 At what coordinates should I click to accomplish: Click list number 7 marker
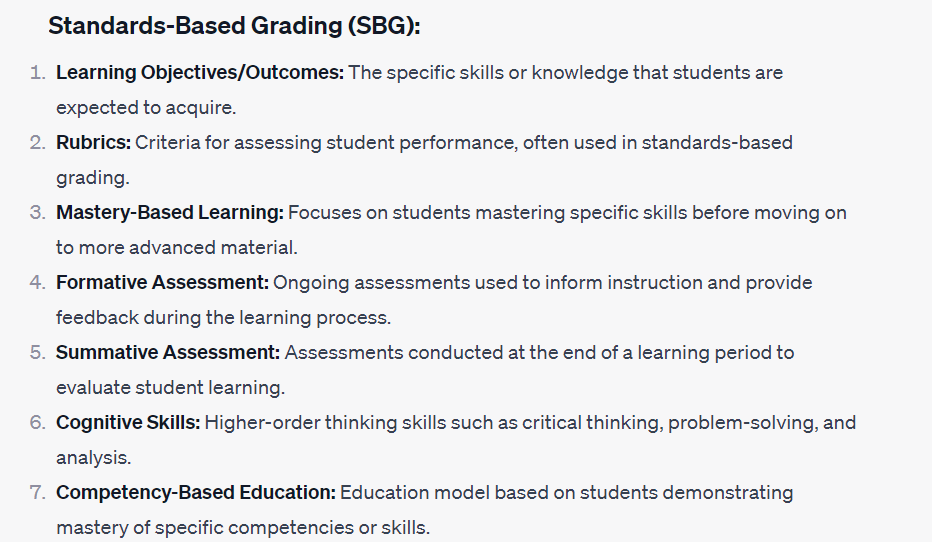(x=37, y=493)
